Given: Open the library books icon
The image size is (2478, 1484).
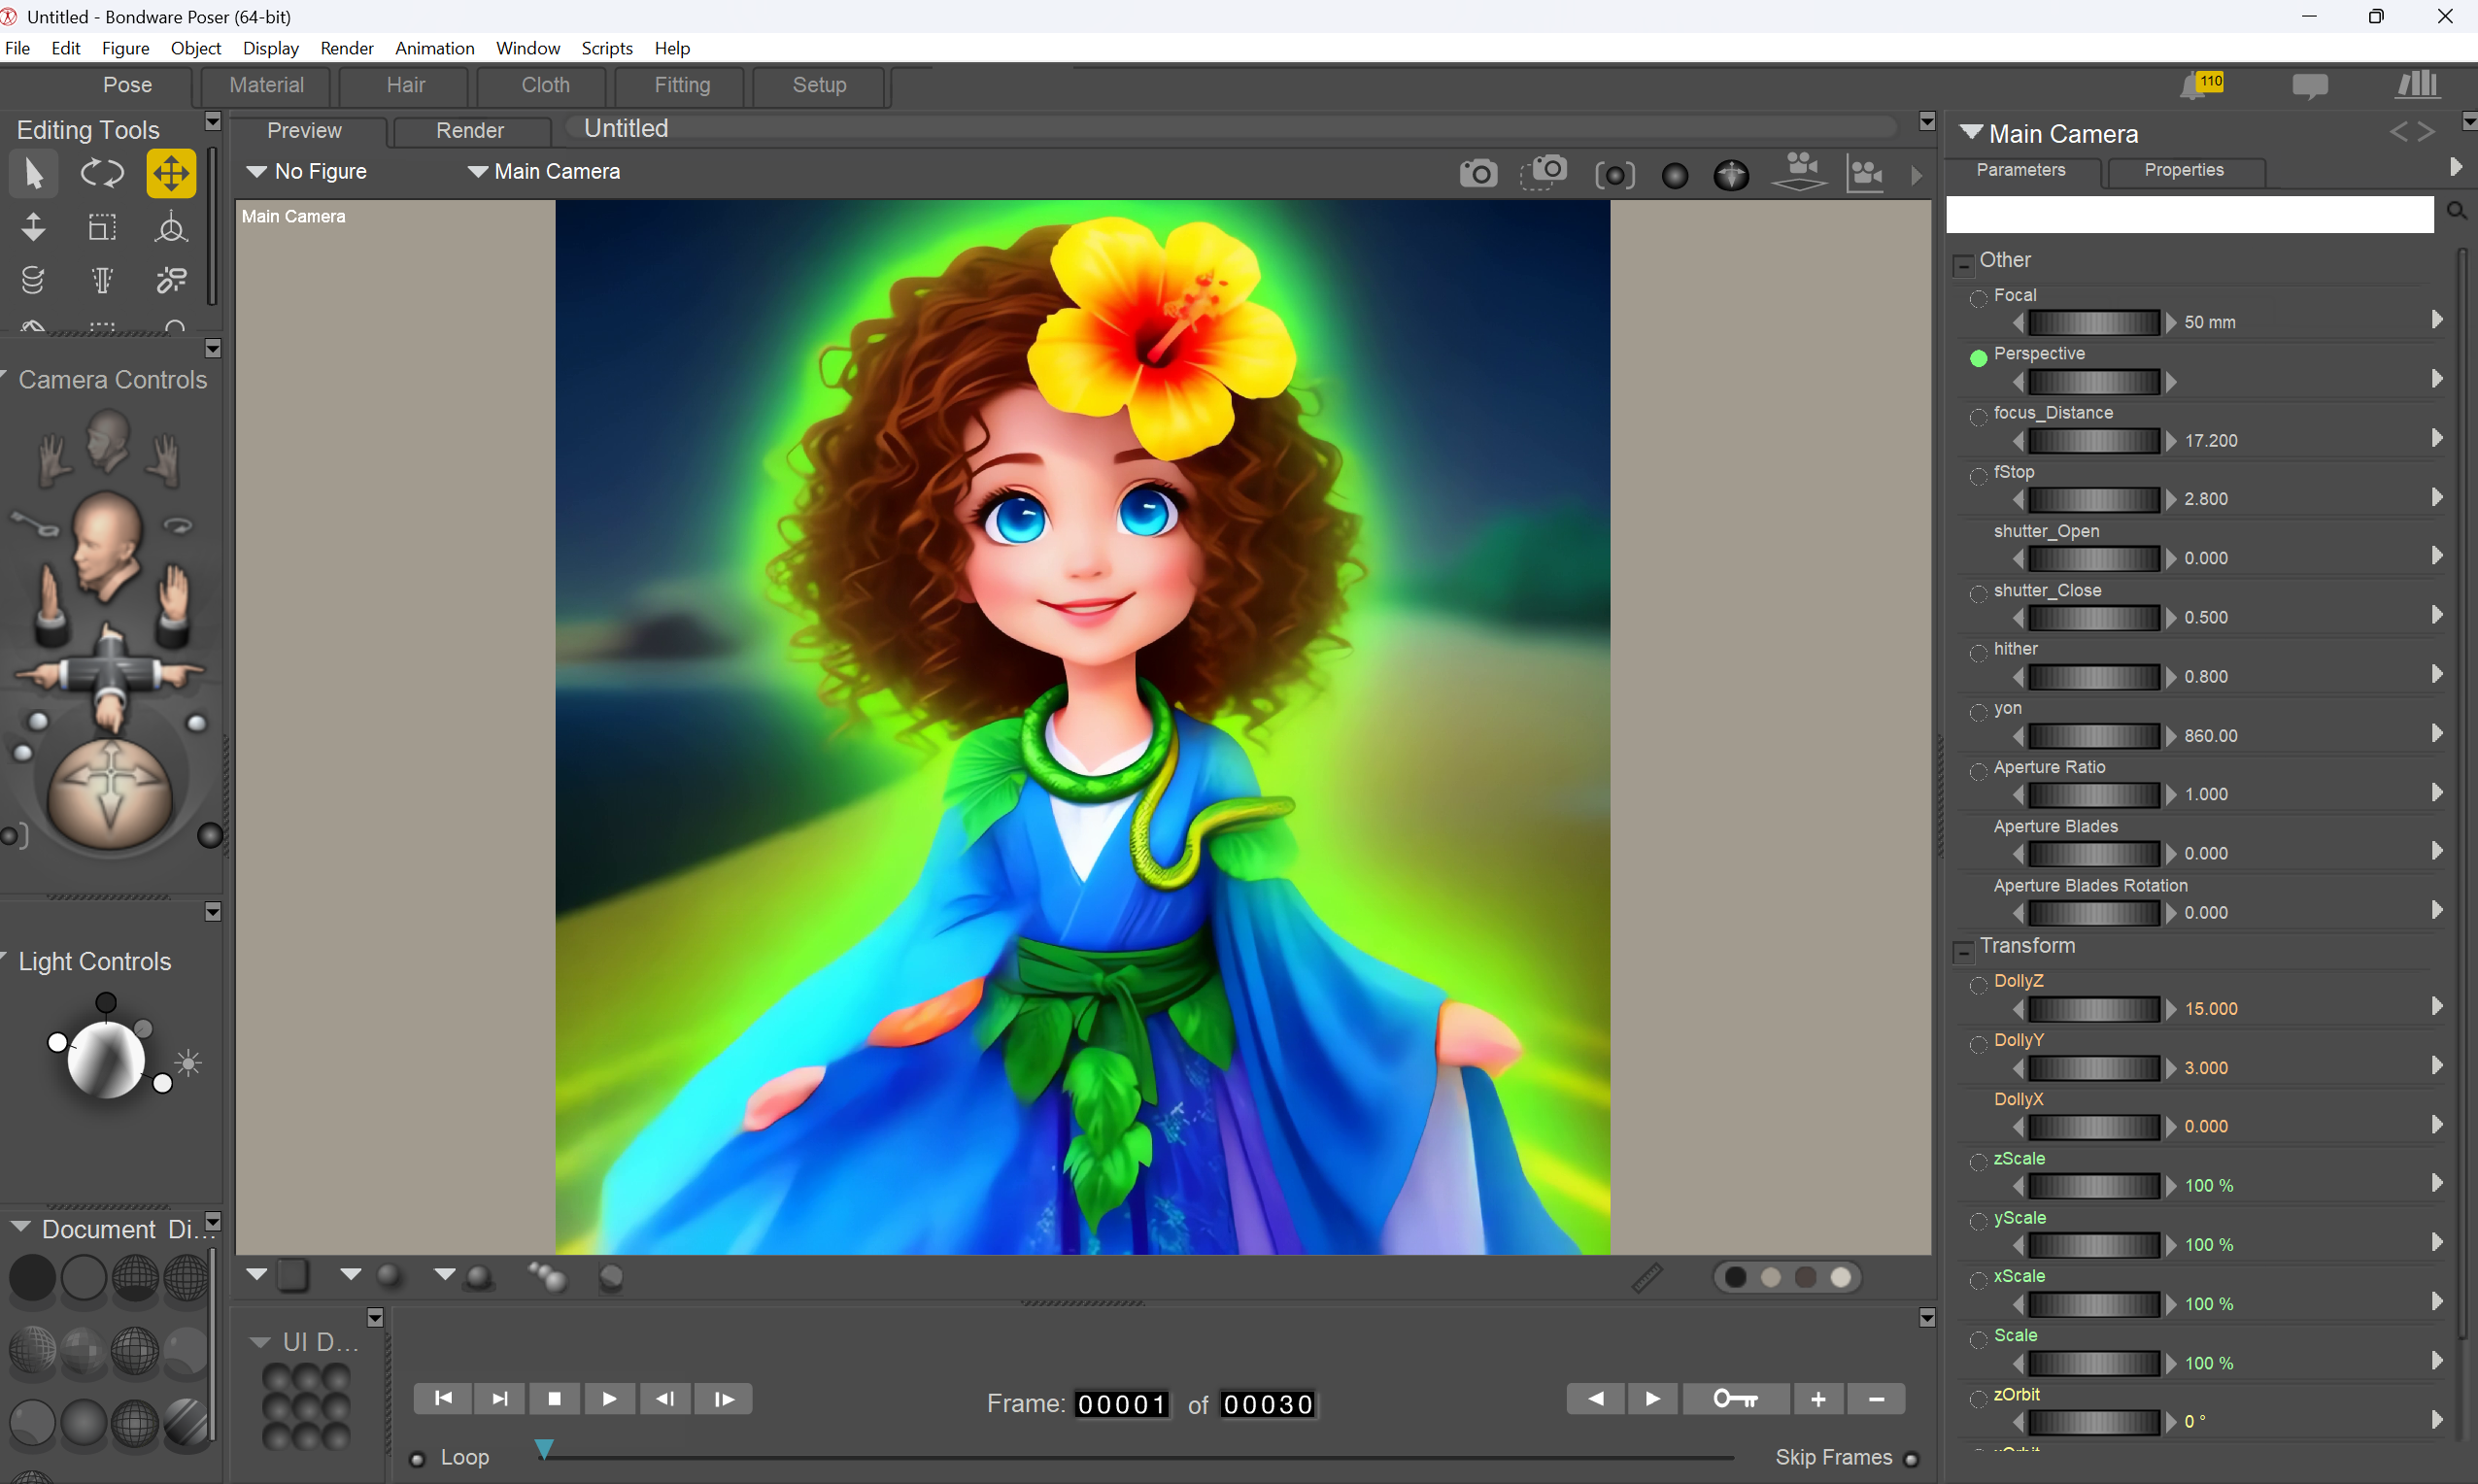Looking at the screenshot, I should 2417,84.
